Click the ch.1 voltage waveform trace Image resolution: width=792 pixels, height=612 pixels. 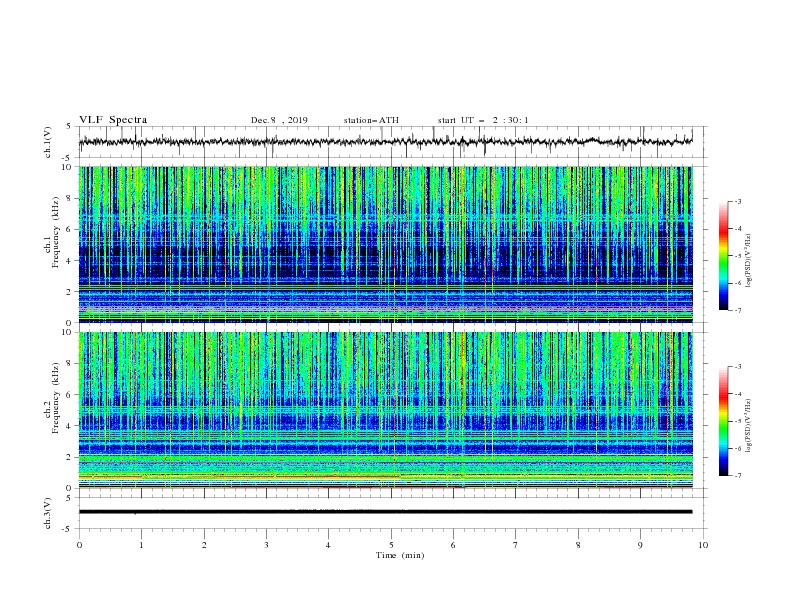pyautogui.click(x=385, y=142)
